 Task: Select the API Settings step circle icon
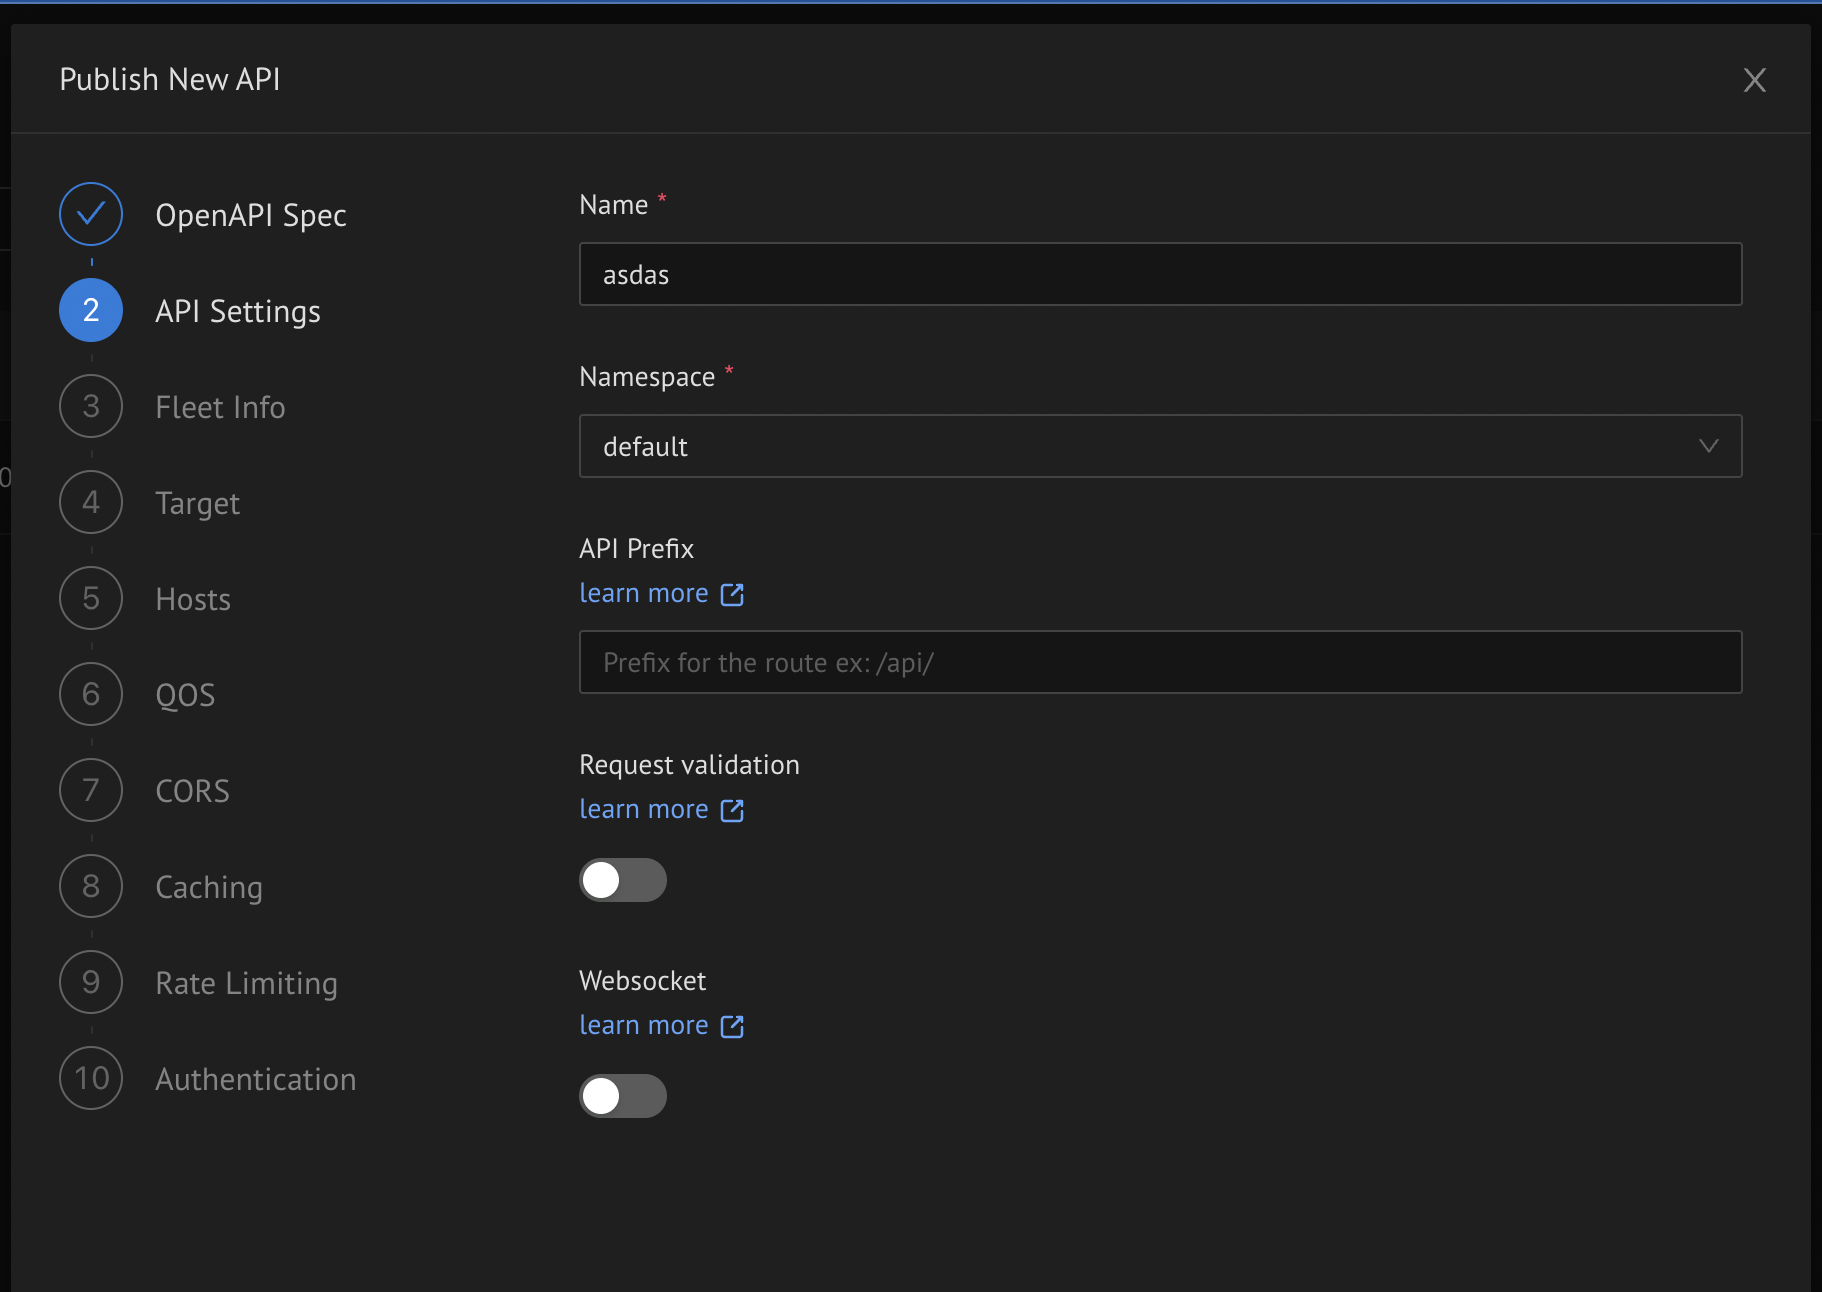coord(90,310)
